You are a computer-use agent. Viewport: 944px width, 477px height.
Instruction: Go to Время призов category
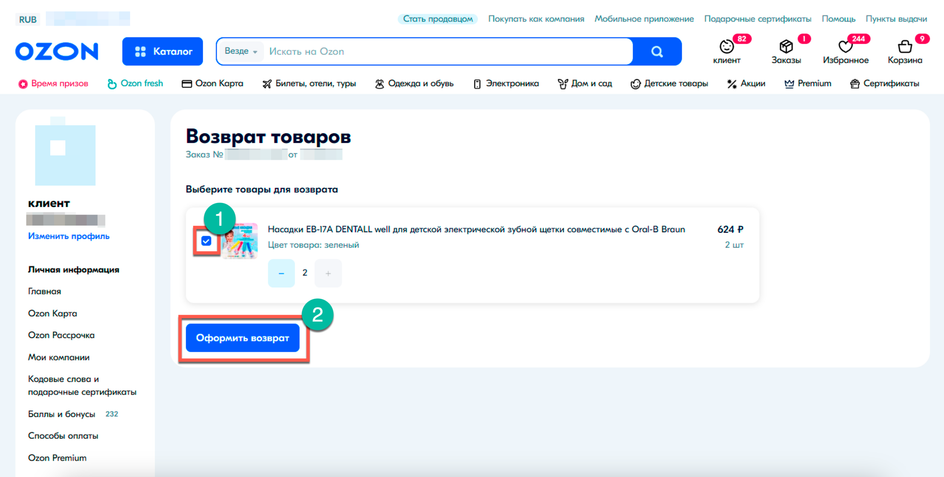(54, 84)
